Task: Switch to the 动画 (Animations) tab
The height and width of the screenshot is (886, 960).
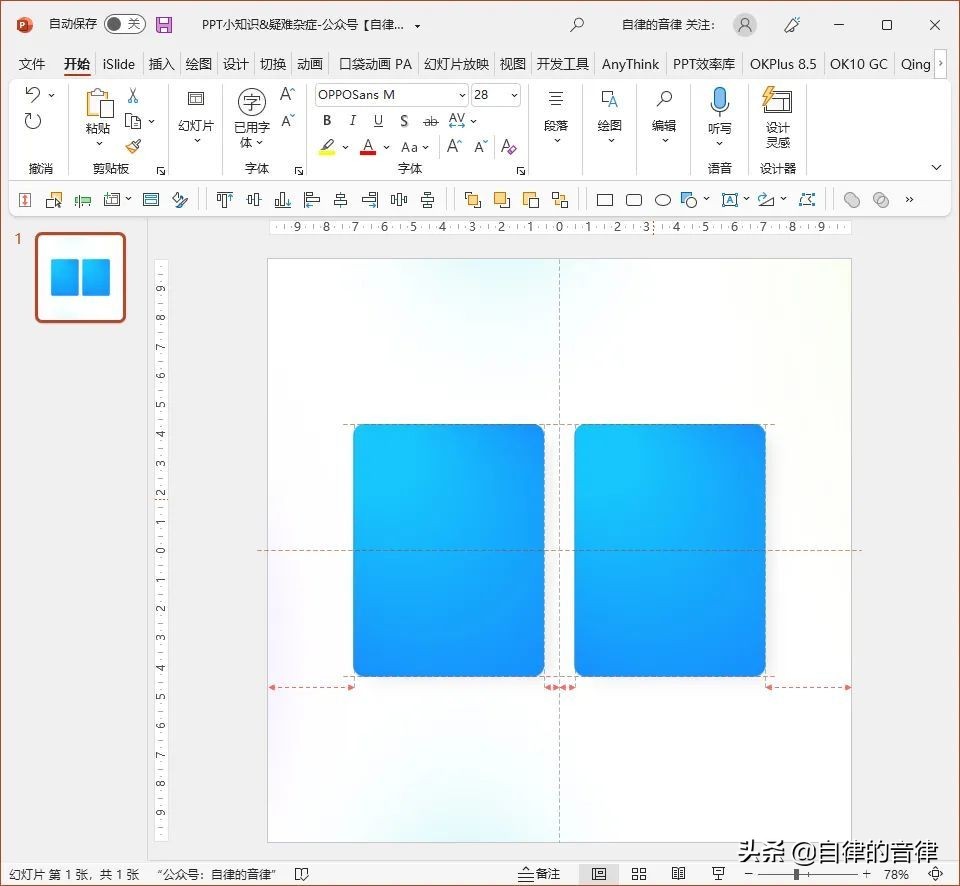Action: [x=310, y=64]
